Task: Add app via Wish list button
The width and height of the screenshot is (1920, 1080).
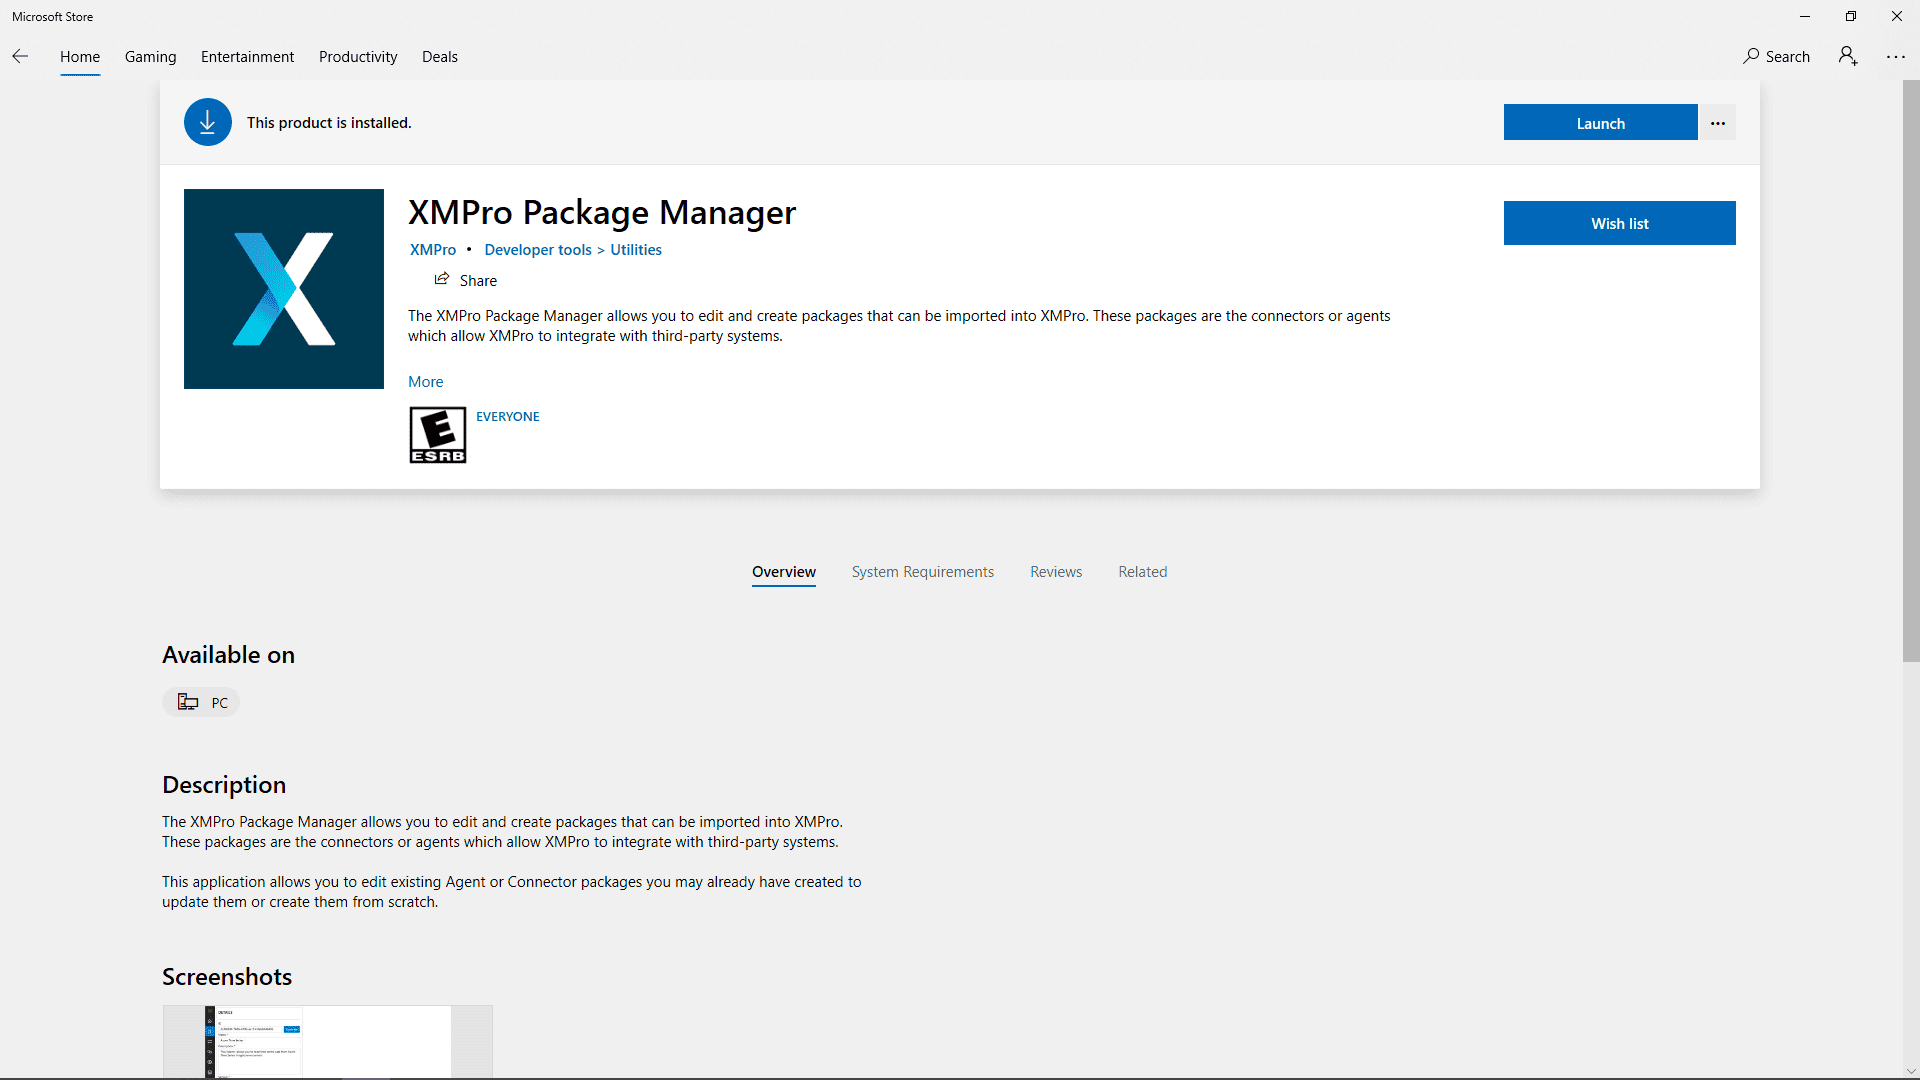Action: click(1619, 223)
